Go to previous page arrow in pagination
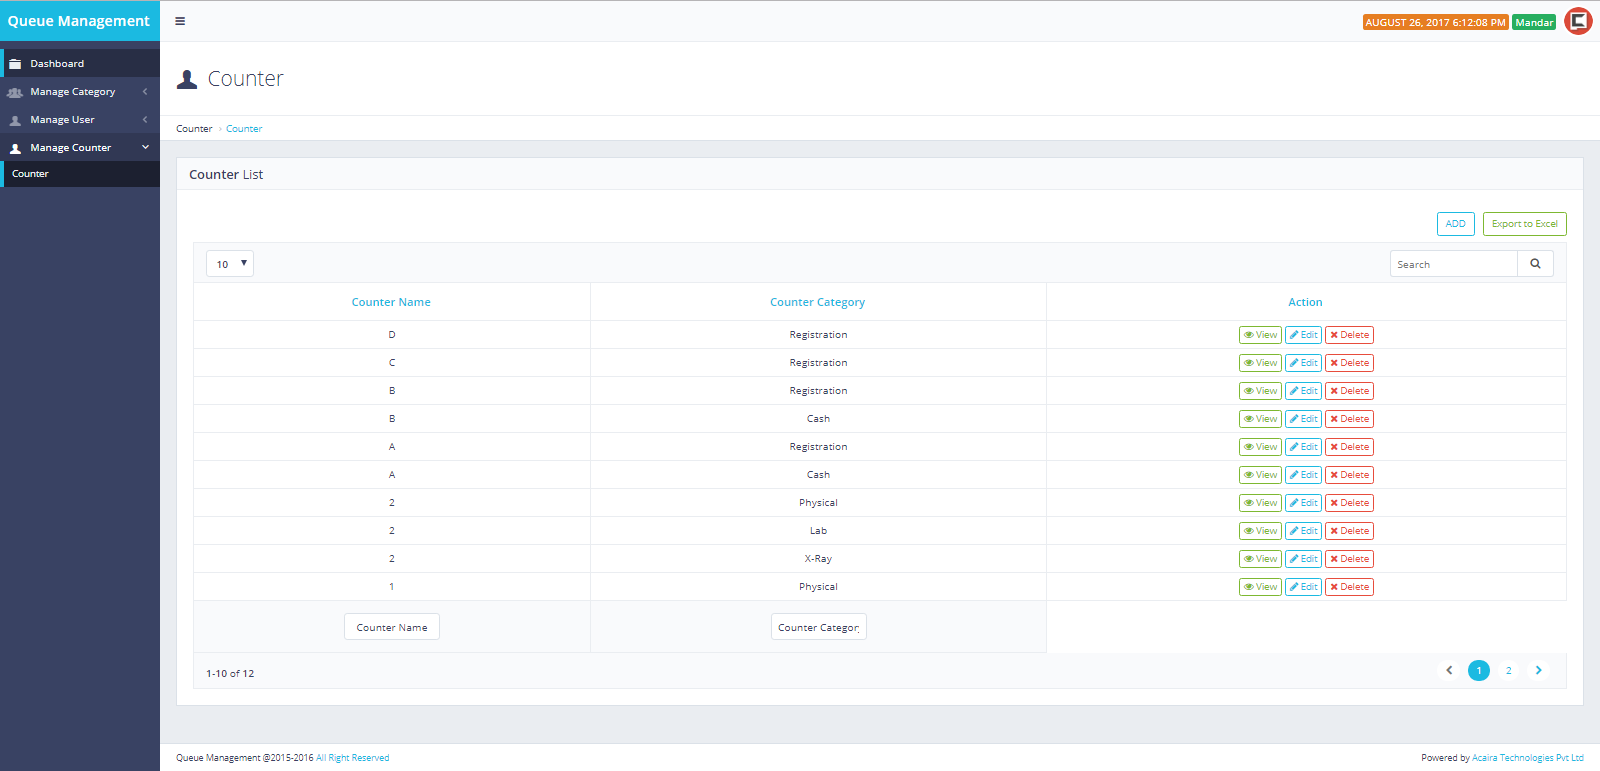Image resolution: width=1600 pixels, height=771 pixels. [x=1449, y=671]
